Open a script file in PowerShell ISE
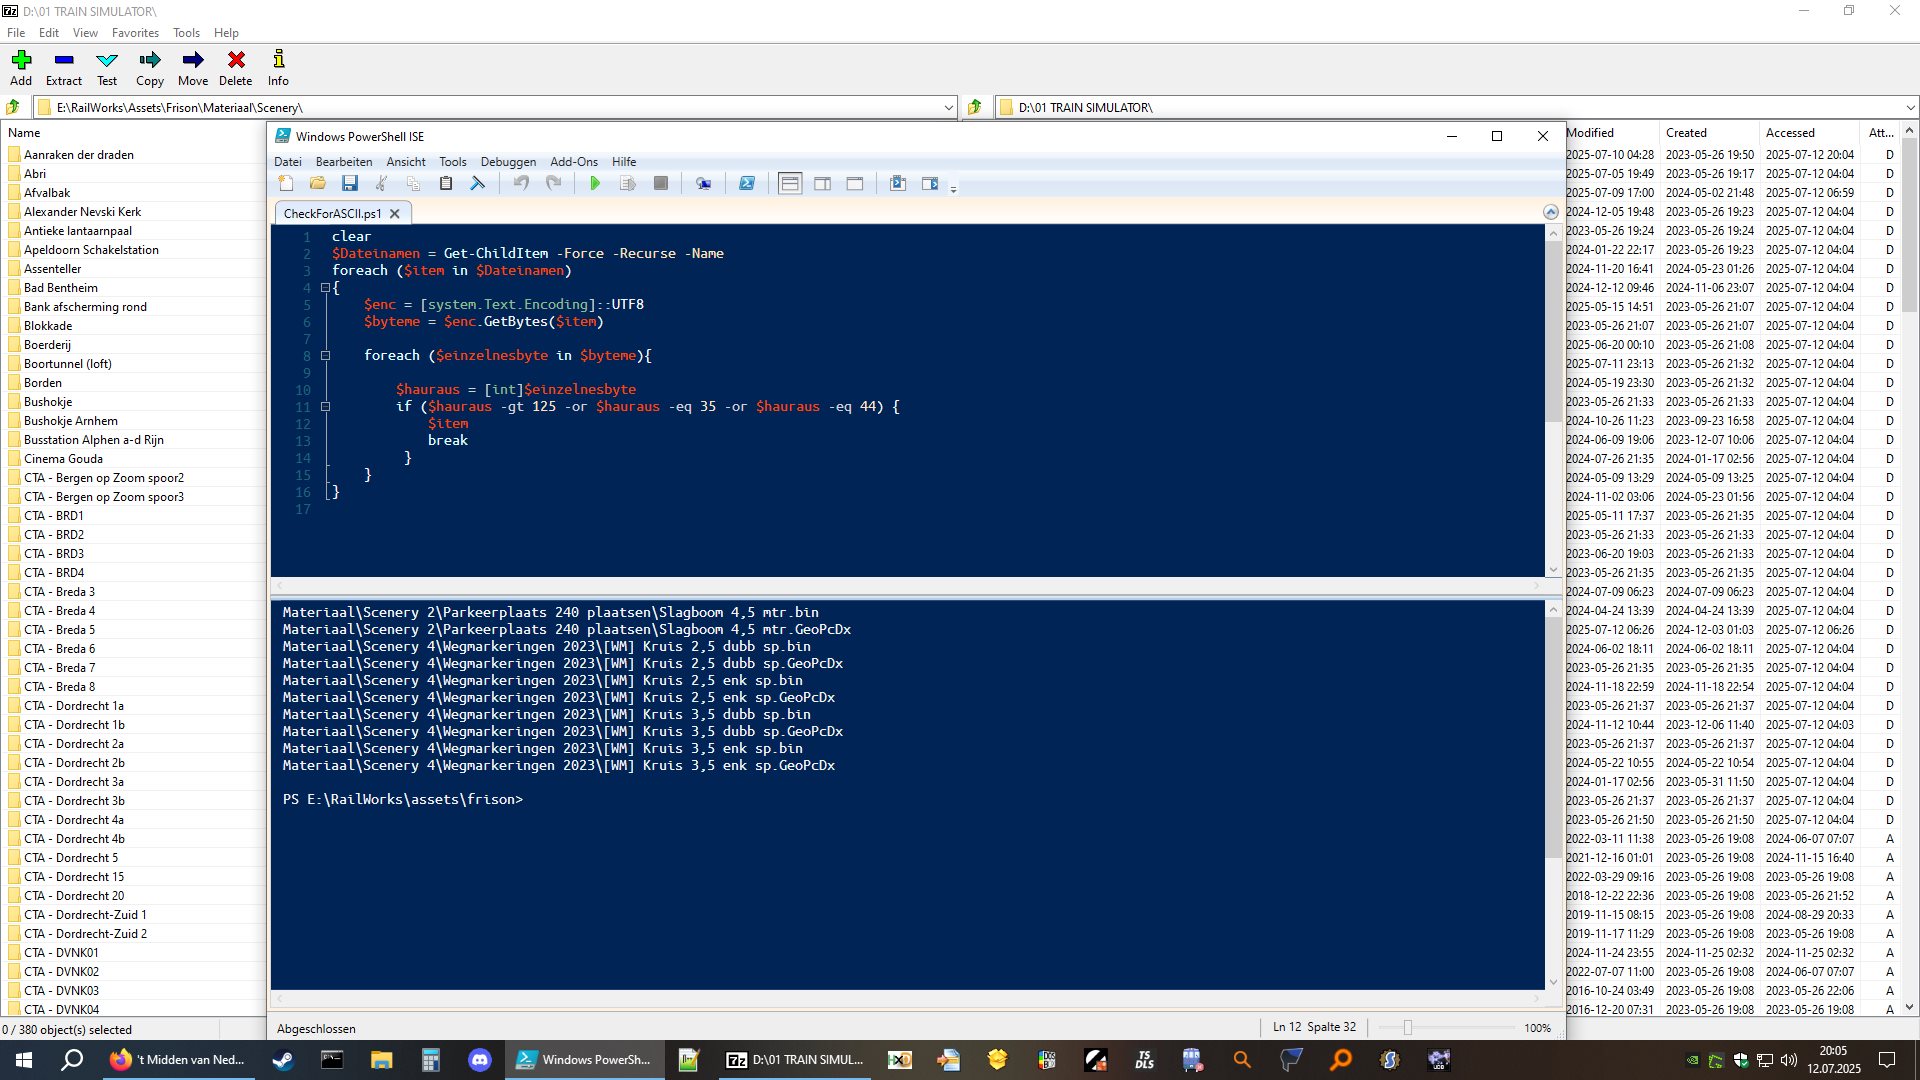The height and width of the screenshot is (1080, 1920). coord(318,183)
